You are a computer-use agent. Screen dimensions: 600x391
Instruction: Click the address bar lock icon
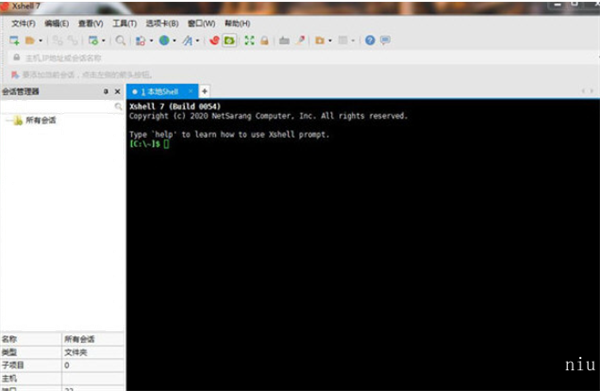pyautogui.click(x=16, y=57)
